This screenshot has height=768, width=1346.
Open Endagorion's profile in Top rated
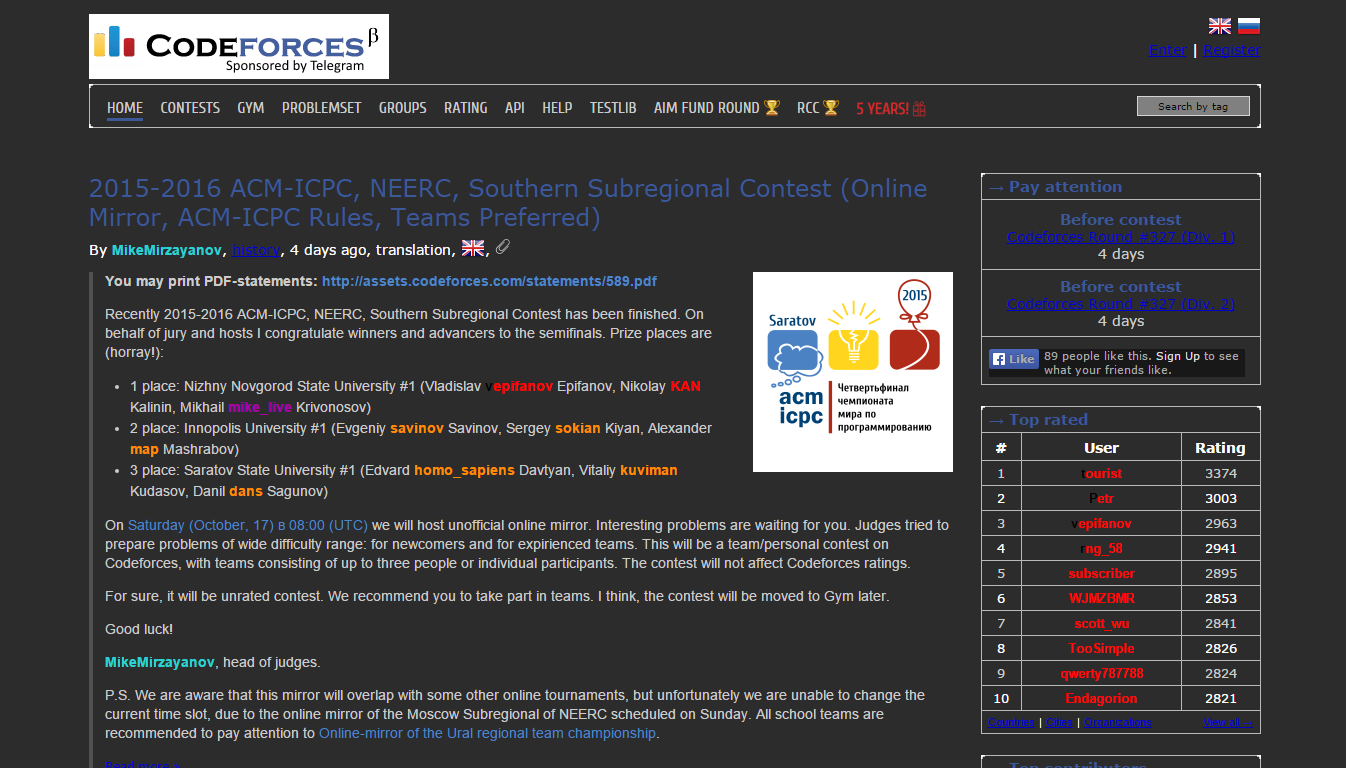(x=1101, y=698)
